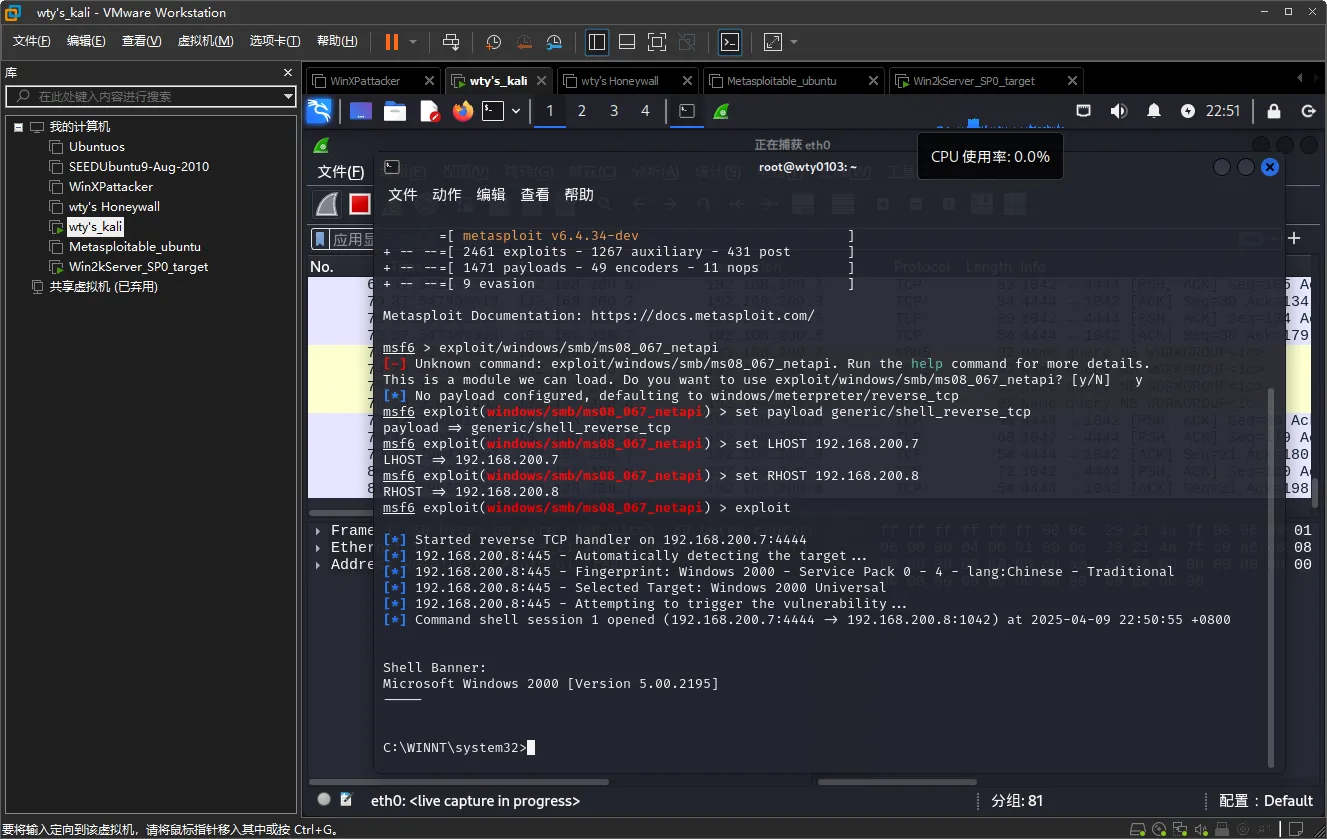Close the wty's_kali tab
This screenshot has width=1327, height=839.
click(541, 81)
